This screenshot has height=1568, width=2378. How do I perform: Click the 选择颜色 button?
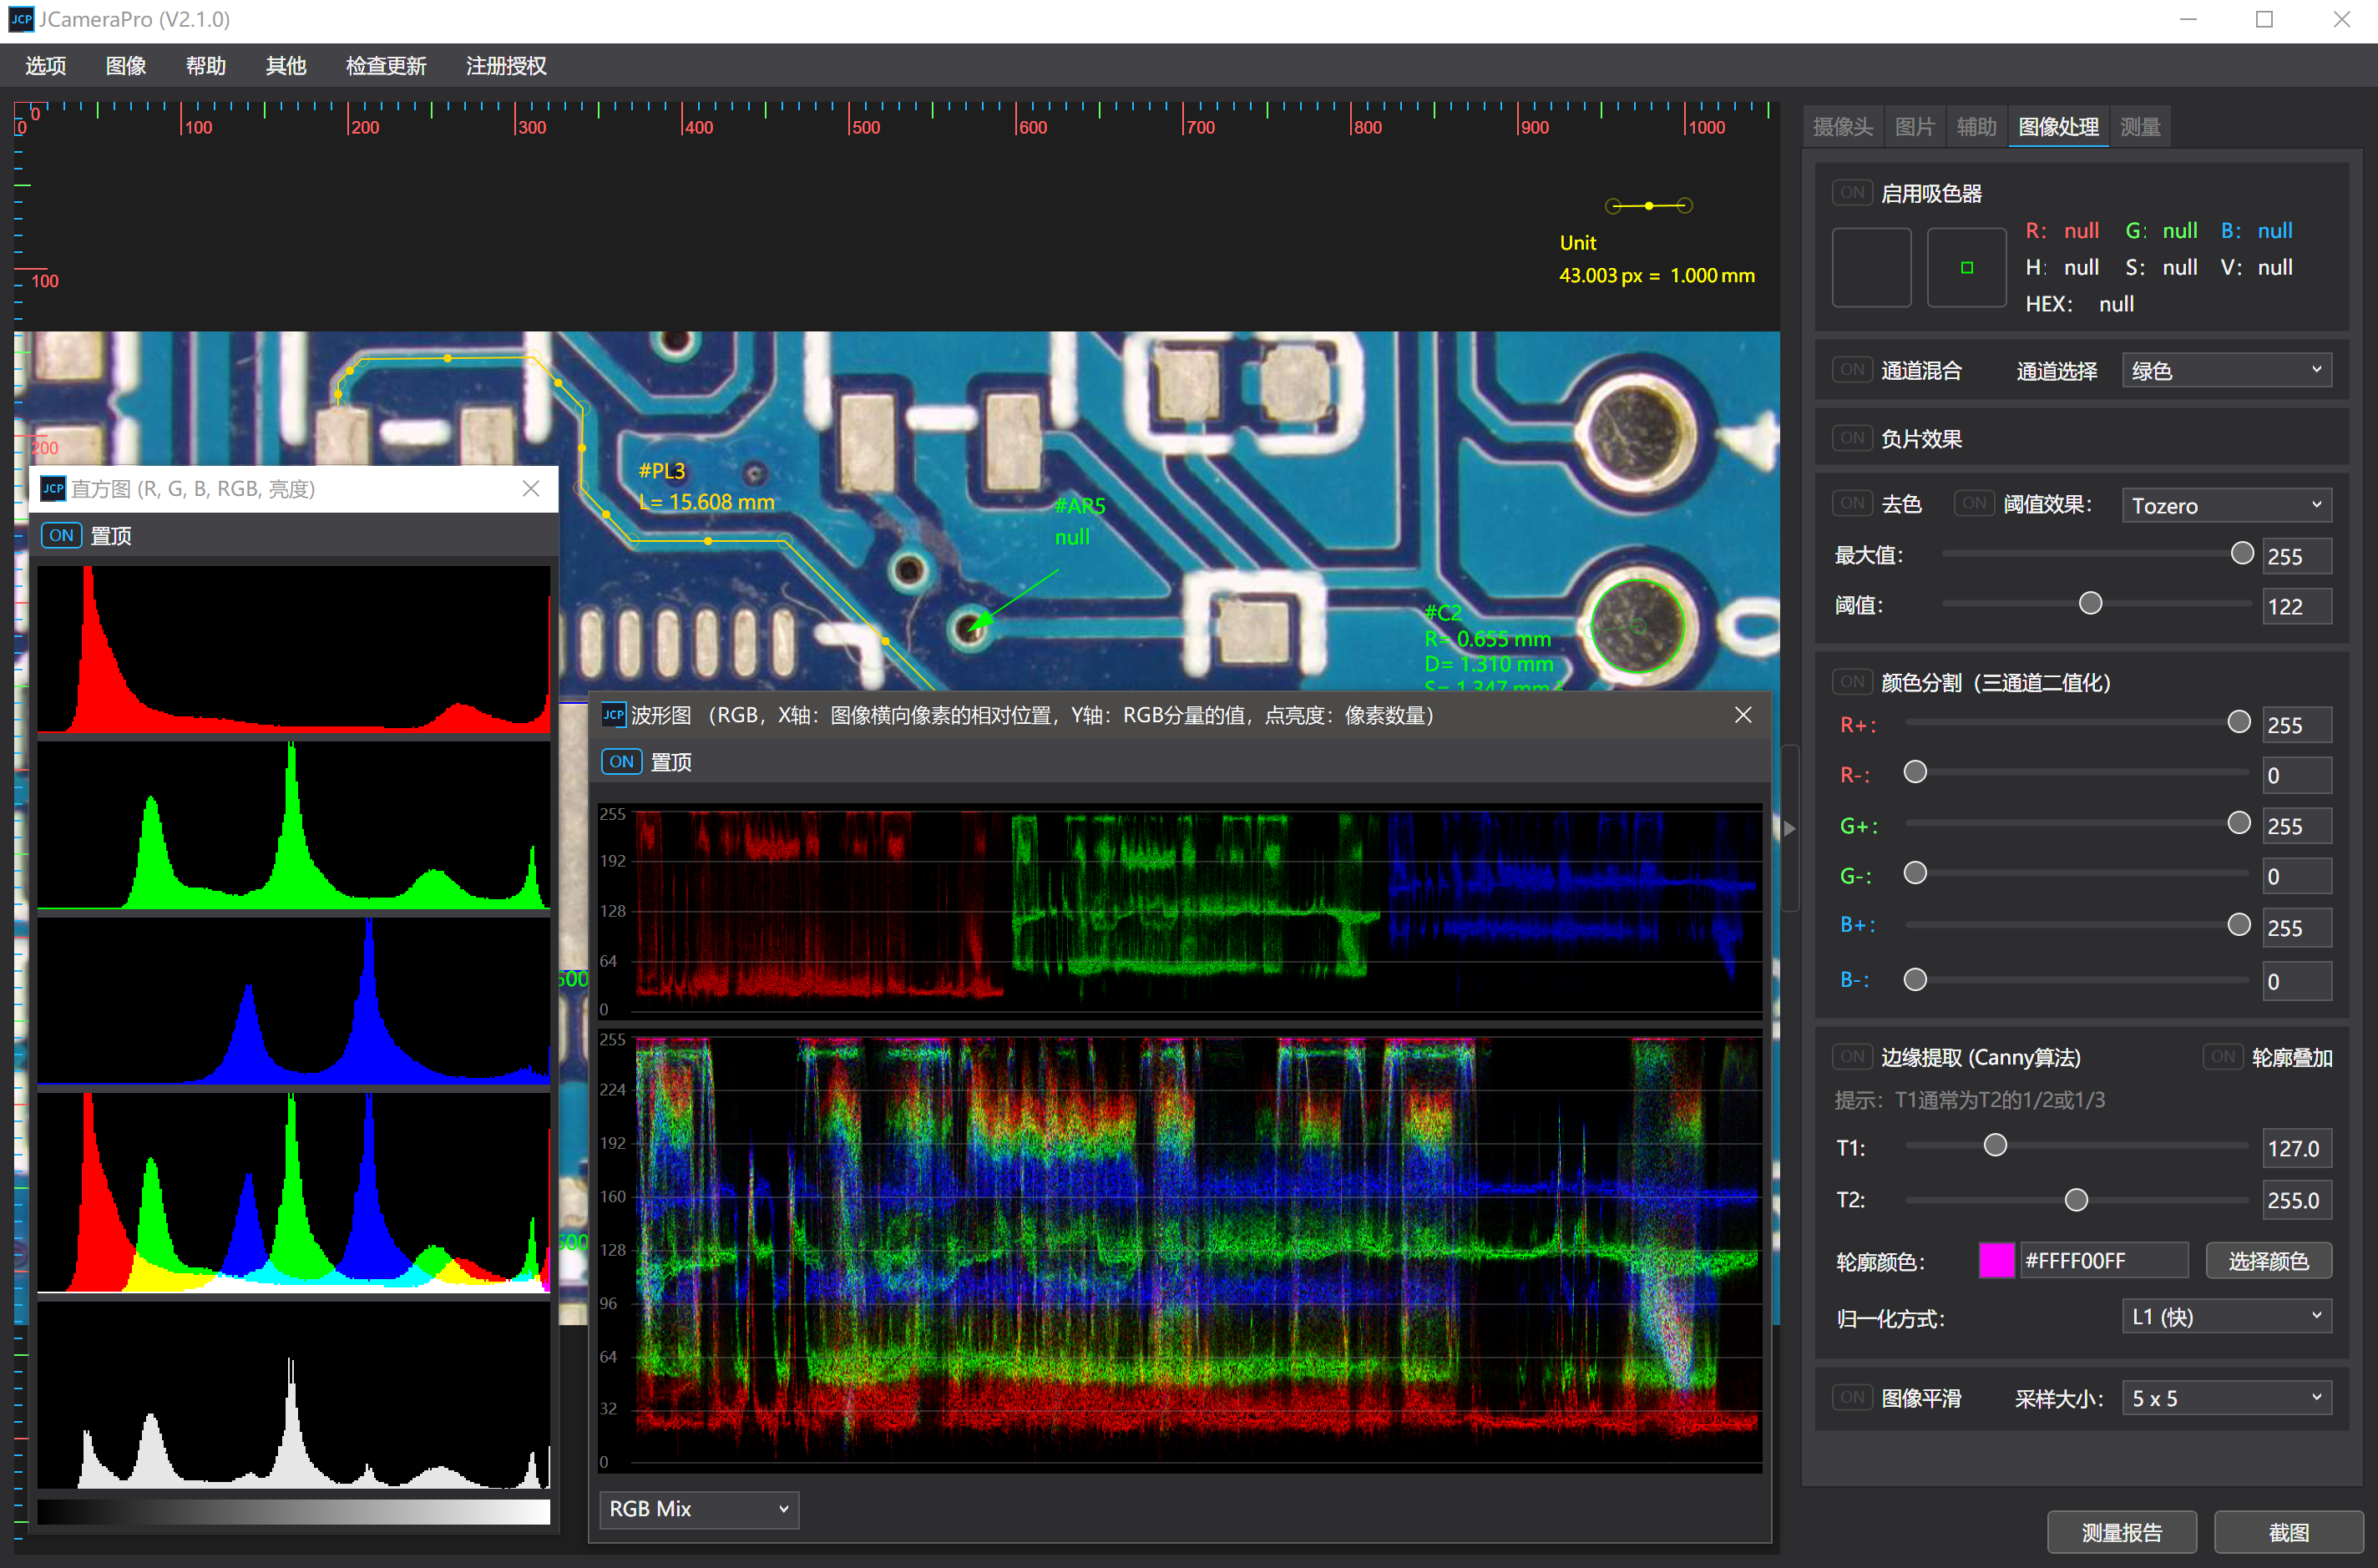[x=2269, y=1261]
